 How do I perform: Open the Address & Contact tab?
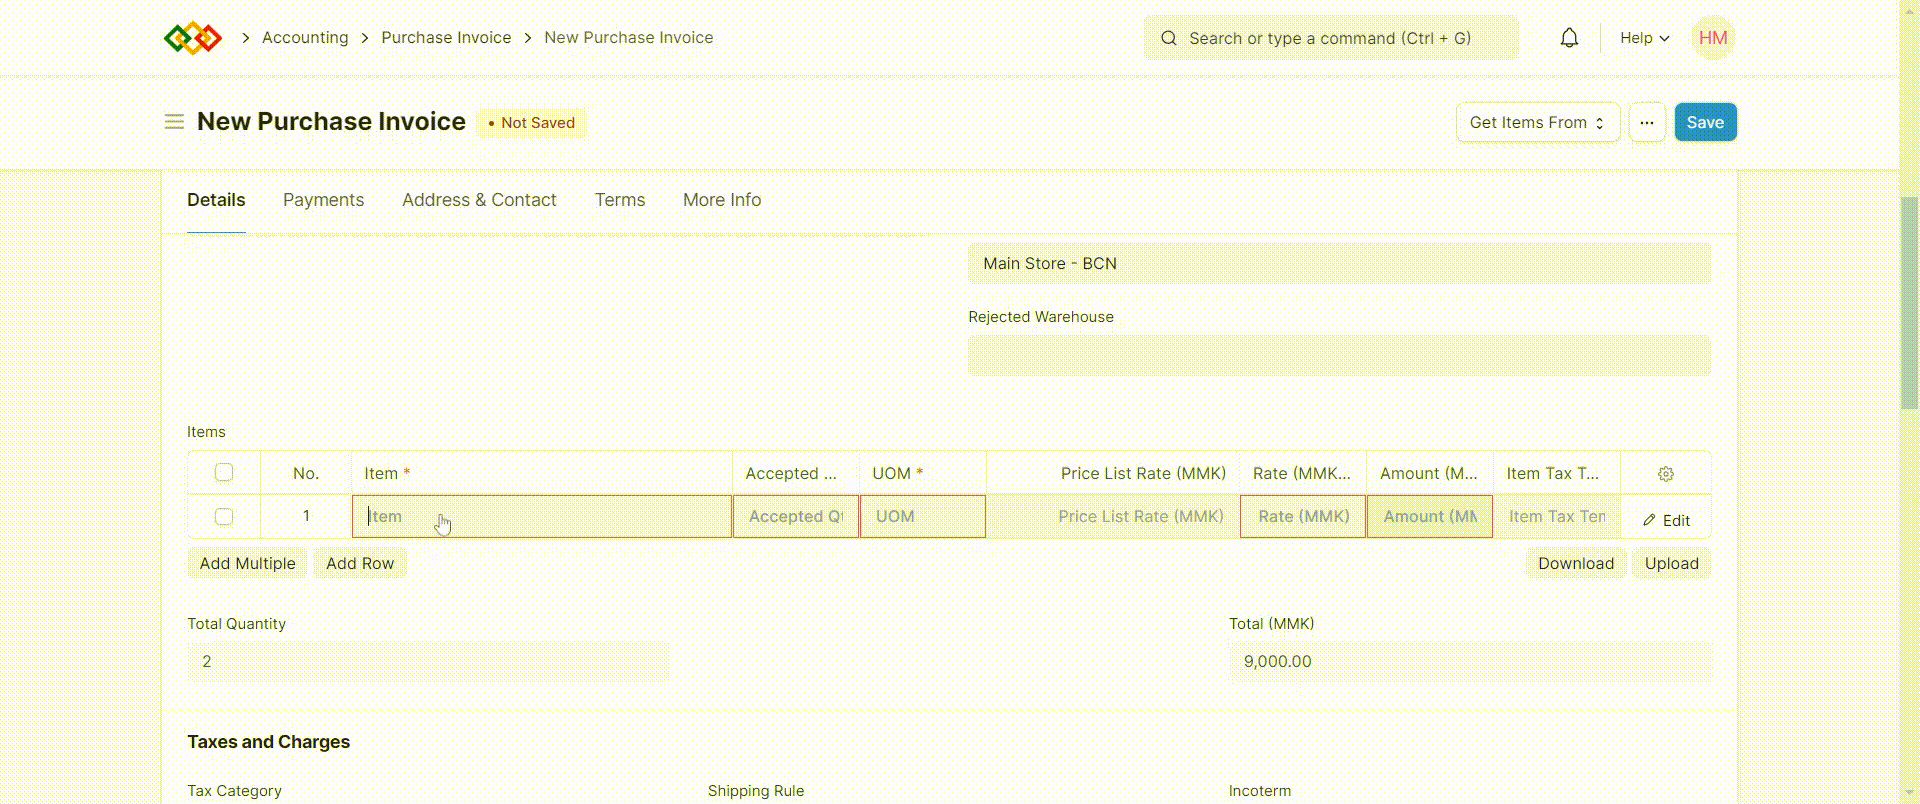click(479, 200)
